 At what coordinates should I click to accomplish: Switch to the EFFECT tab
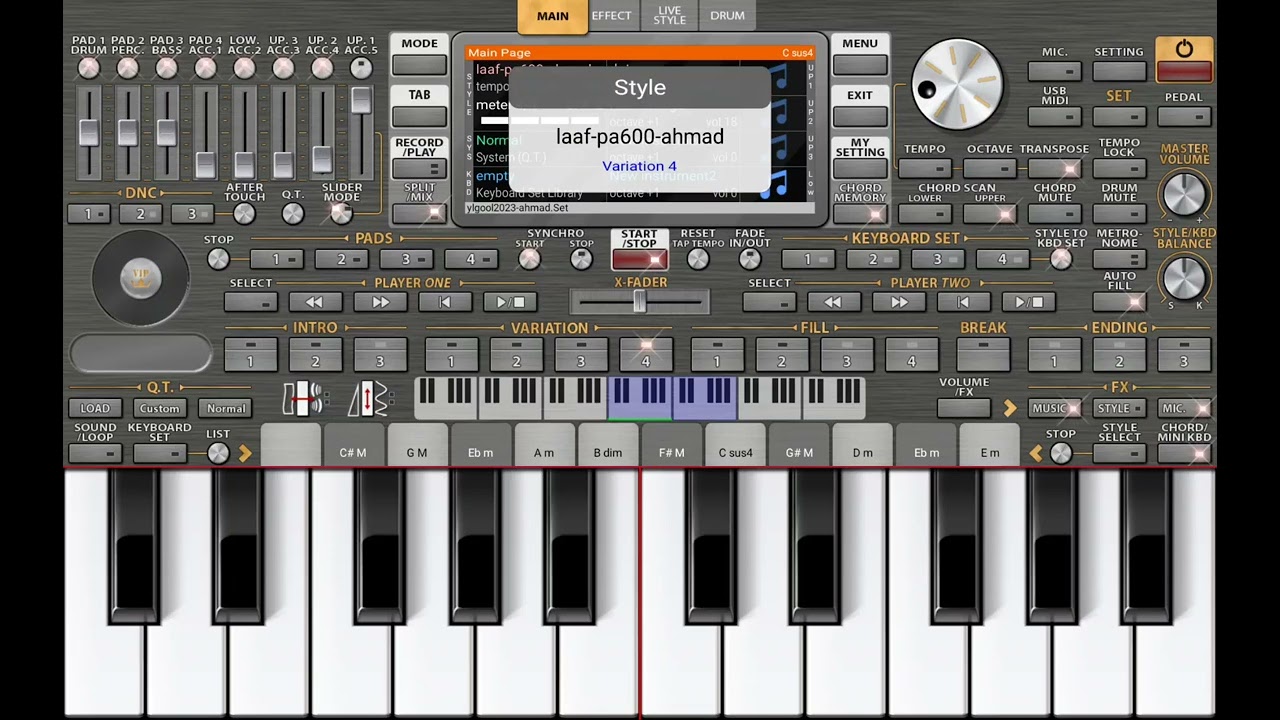point(611,16)
